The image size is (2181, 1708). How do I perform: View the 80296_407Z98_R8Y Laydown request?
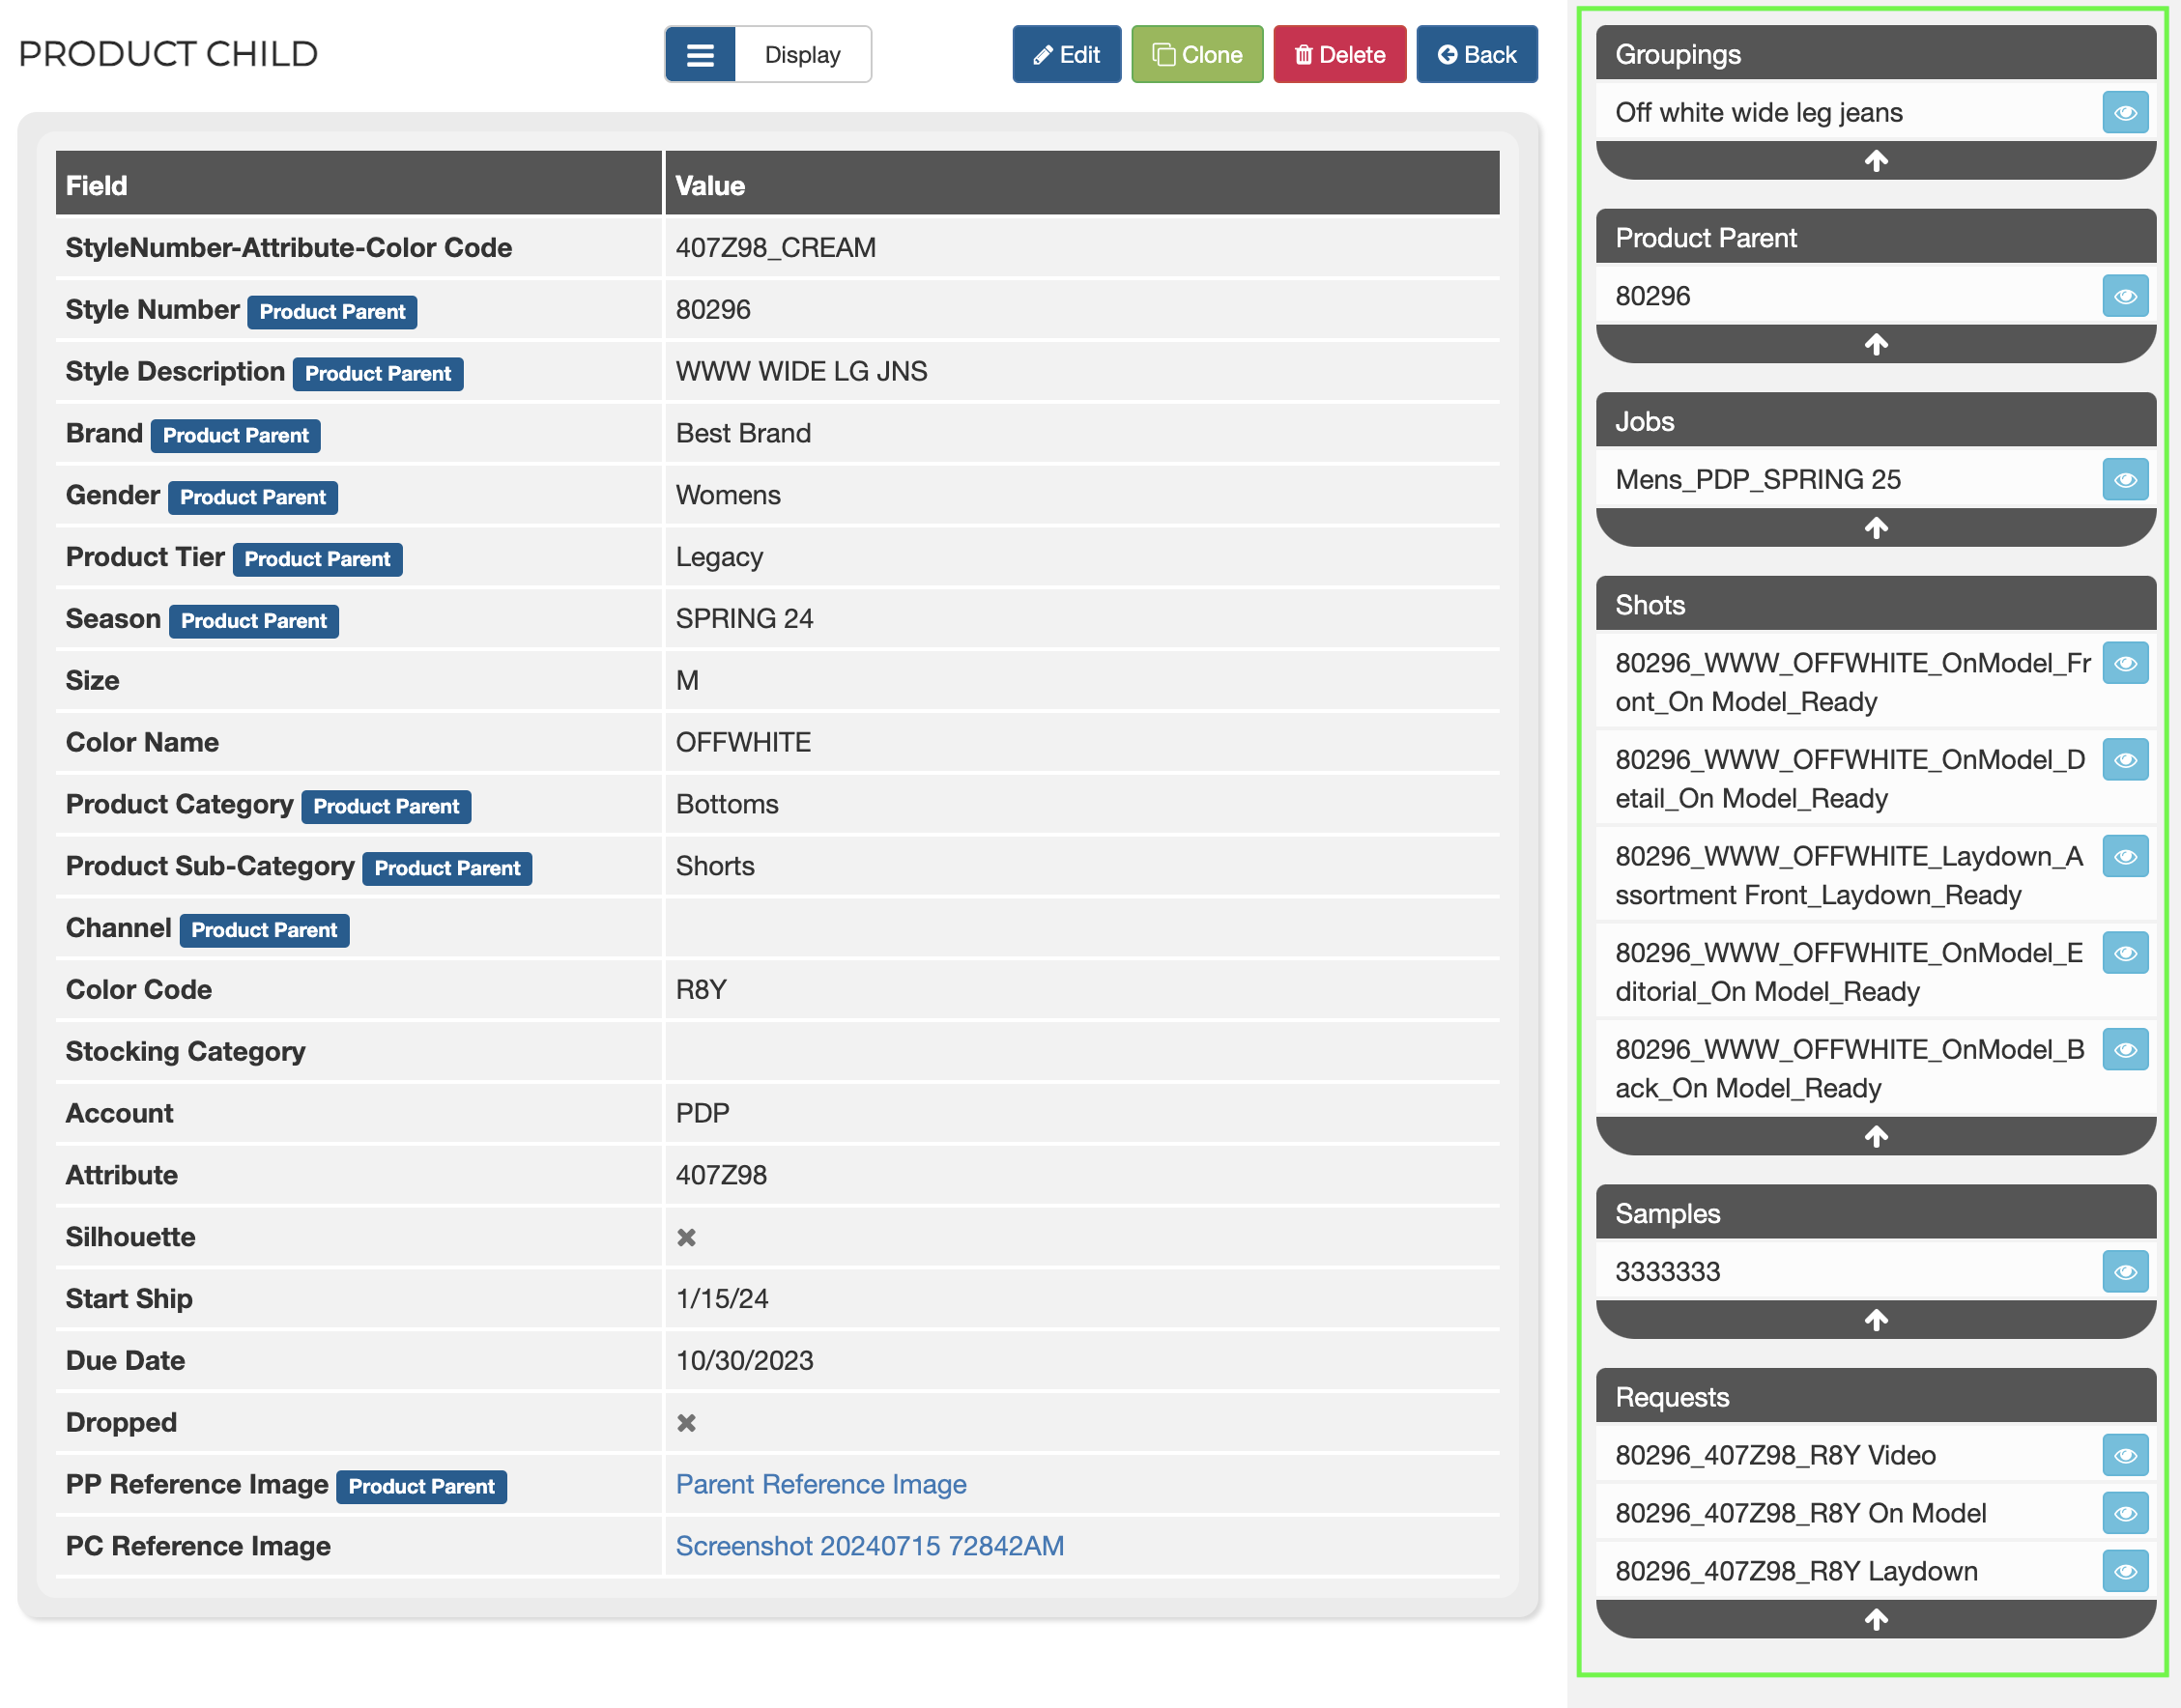tap(2124, 1571)
